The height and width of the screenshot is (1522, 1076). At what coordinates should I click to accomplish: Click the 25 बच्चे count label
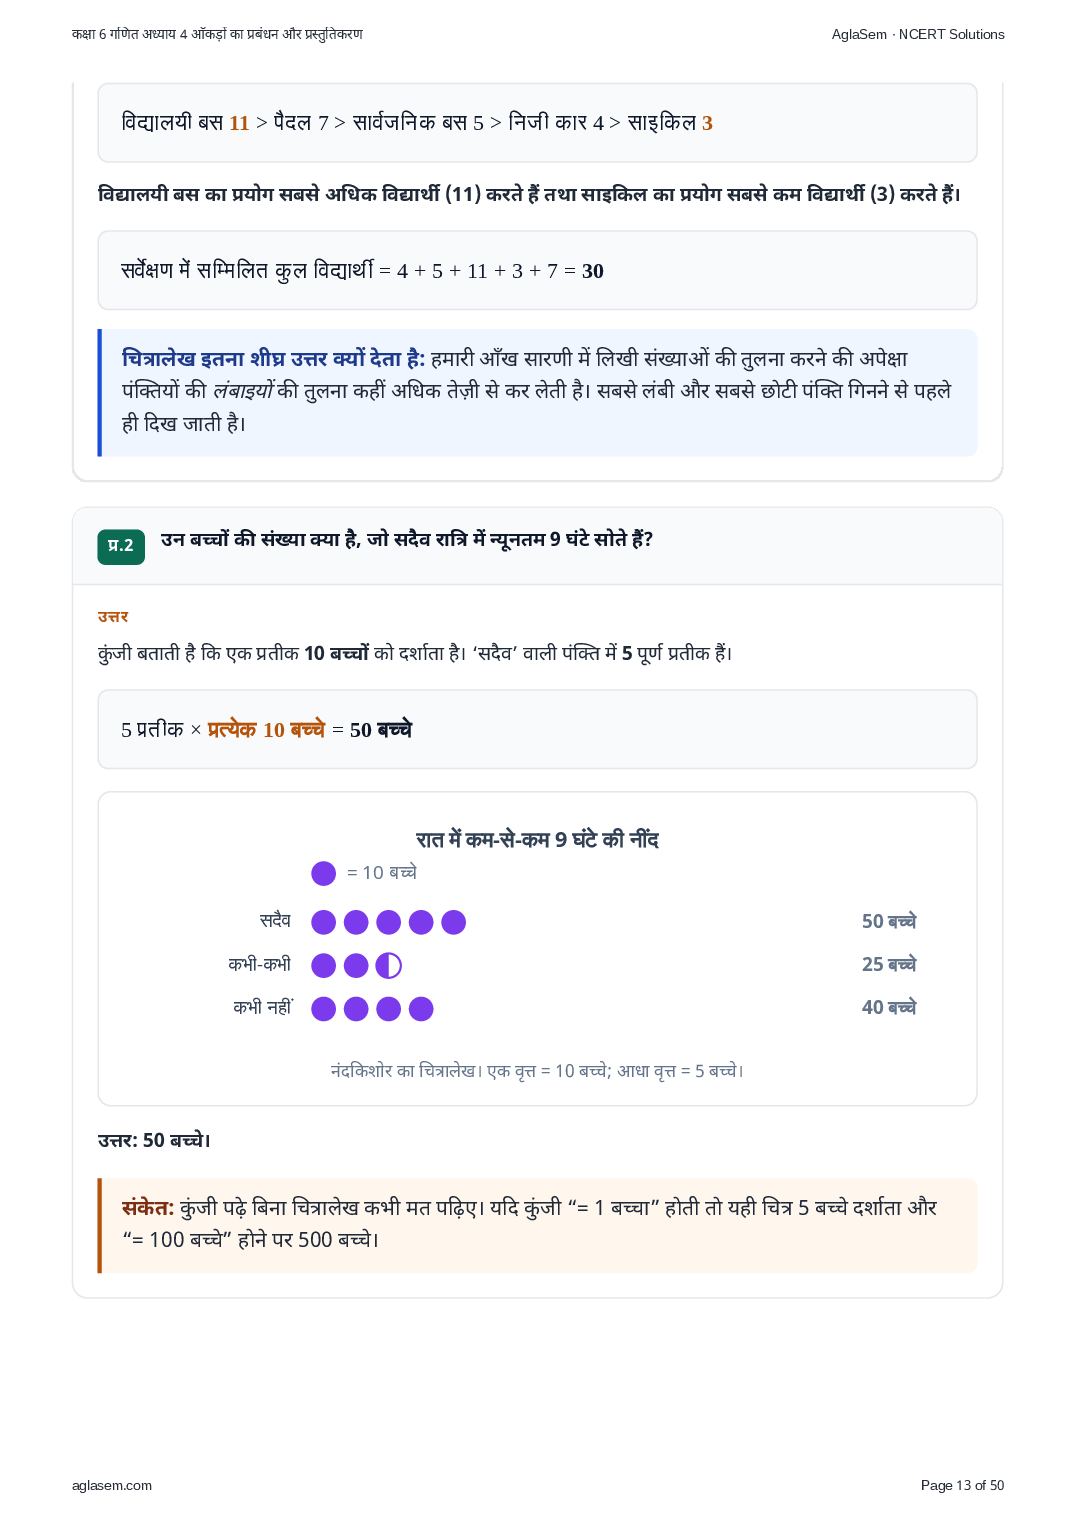point(889,964)
